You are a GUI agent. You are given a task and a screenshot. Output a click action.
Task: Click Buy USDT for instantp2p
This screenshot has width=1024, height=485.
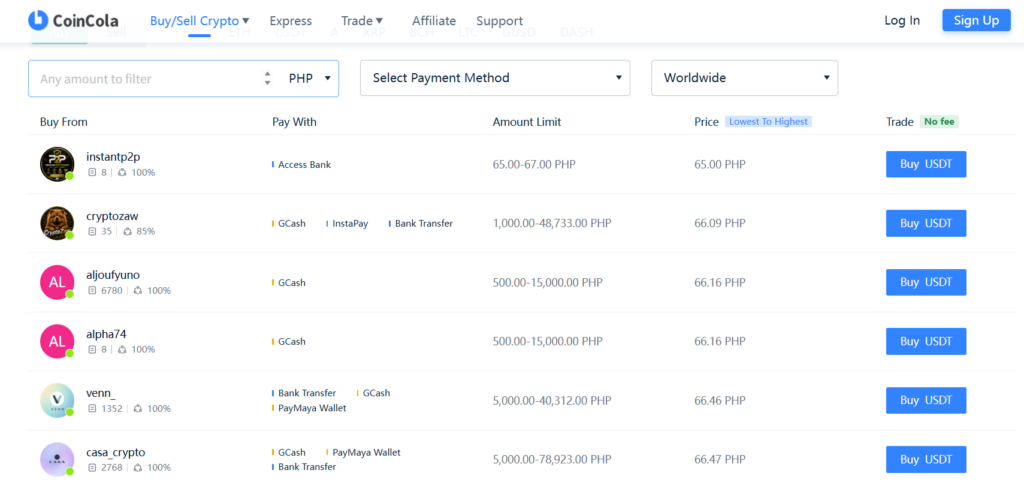(x=926, y=164)
